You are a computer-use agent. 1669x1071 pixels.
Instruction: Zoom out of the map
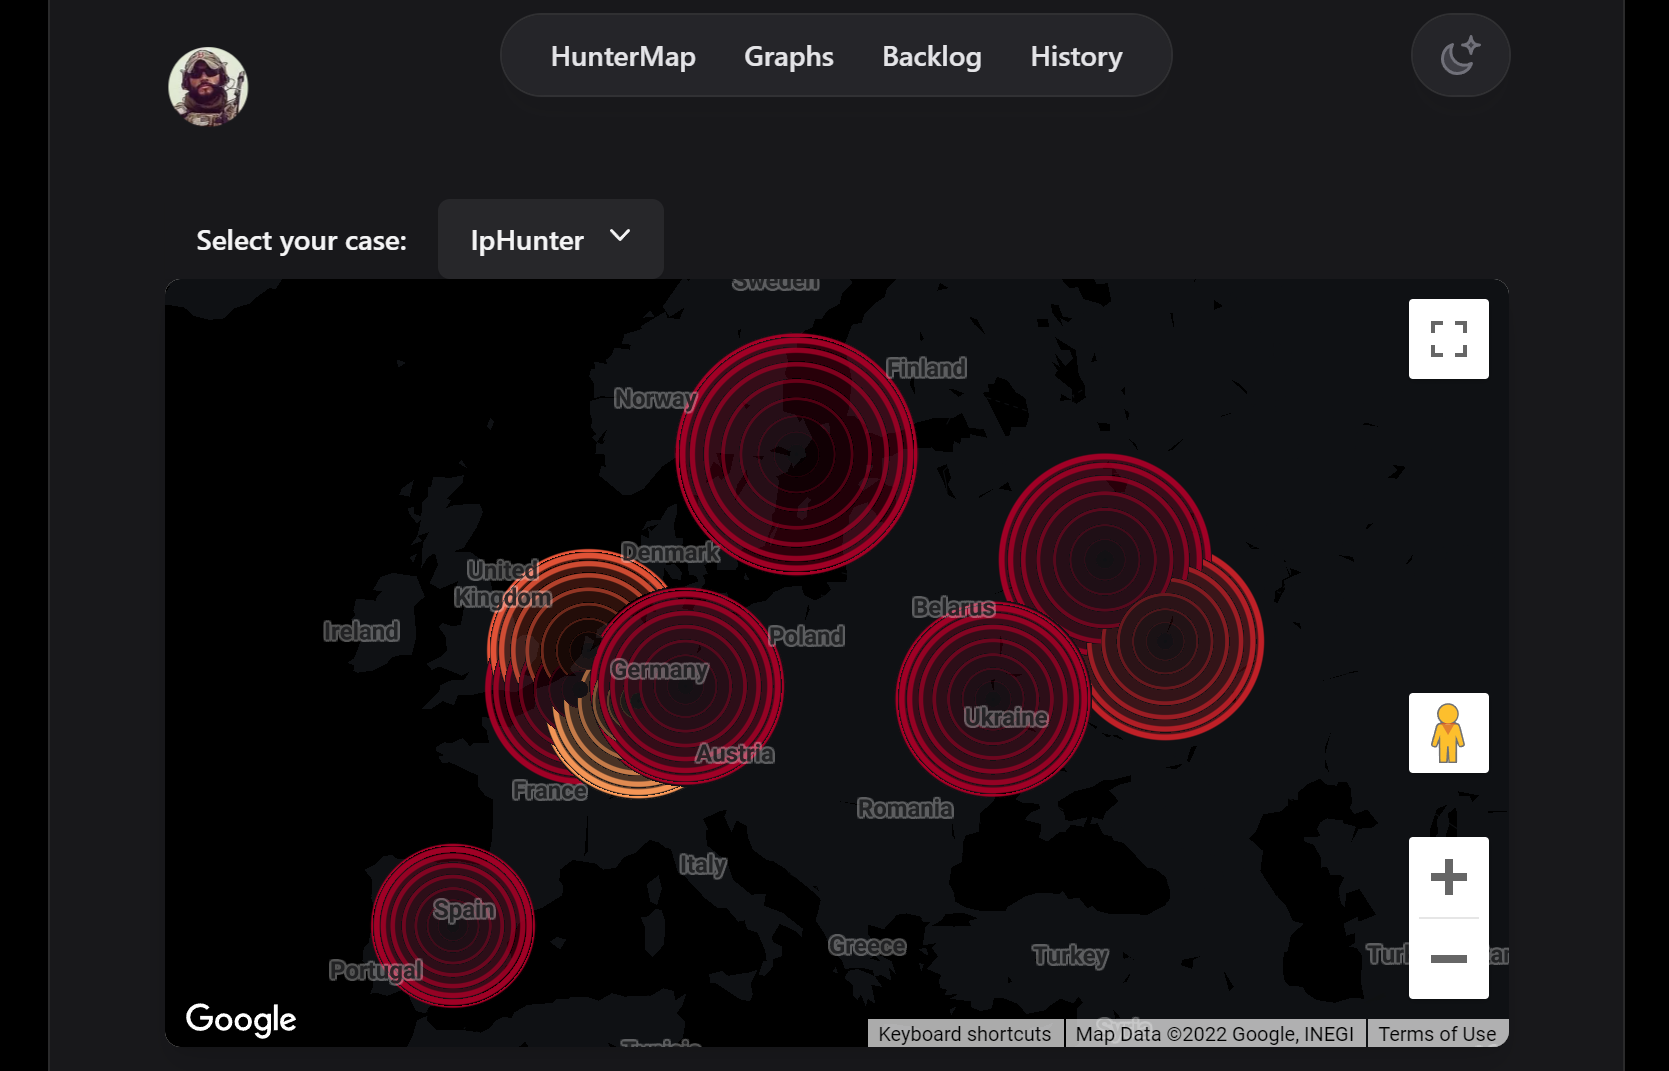click(1448, 958)
